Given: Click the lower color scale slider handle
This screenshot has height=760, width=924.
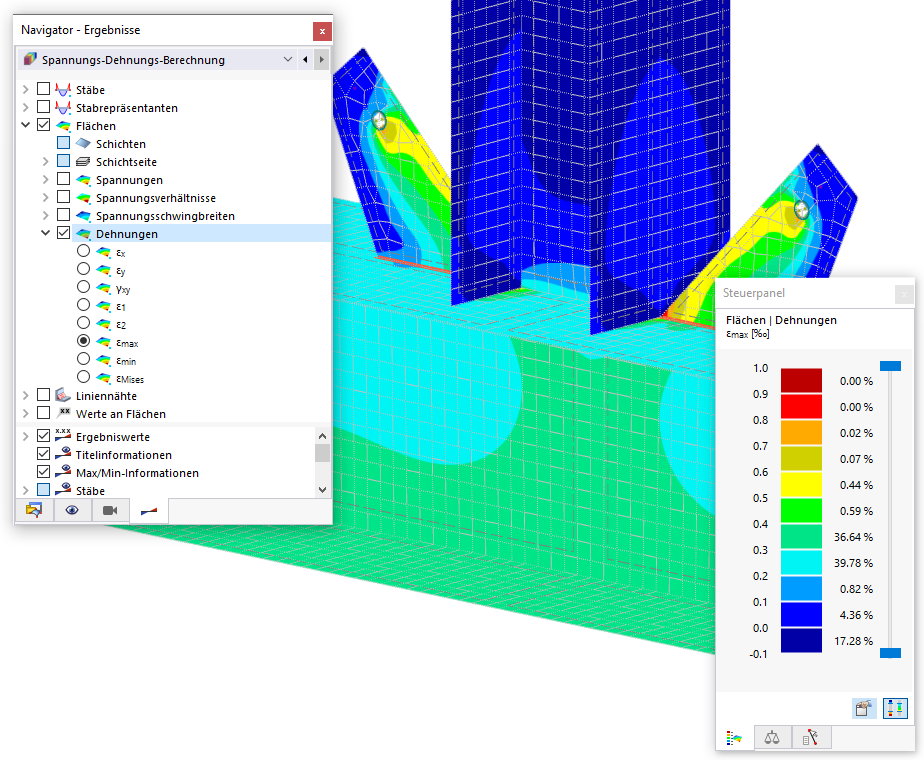Looking at the screenshot, I should [x=890, y=653].
